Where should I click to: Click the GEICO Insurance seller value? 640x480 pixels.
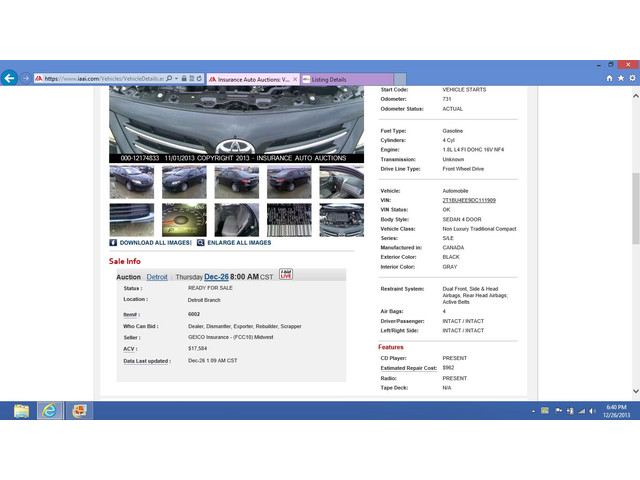pyautogui.click(x=231, y=337)
